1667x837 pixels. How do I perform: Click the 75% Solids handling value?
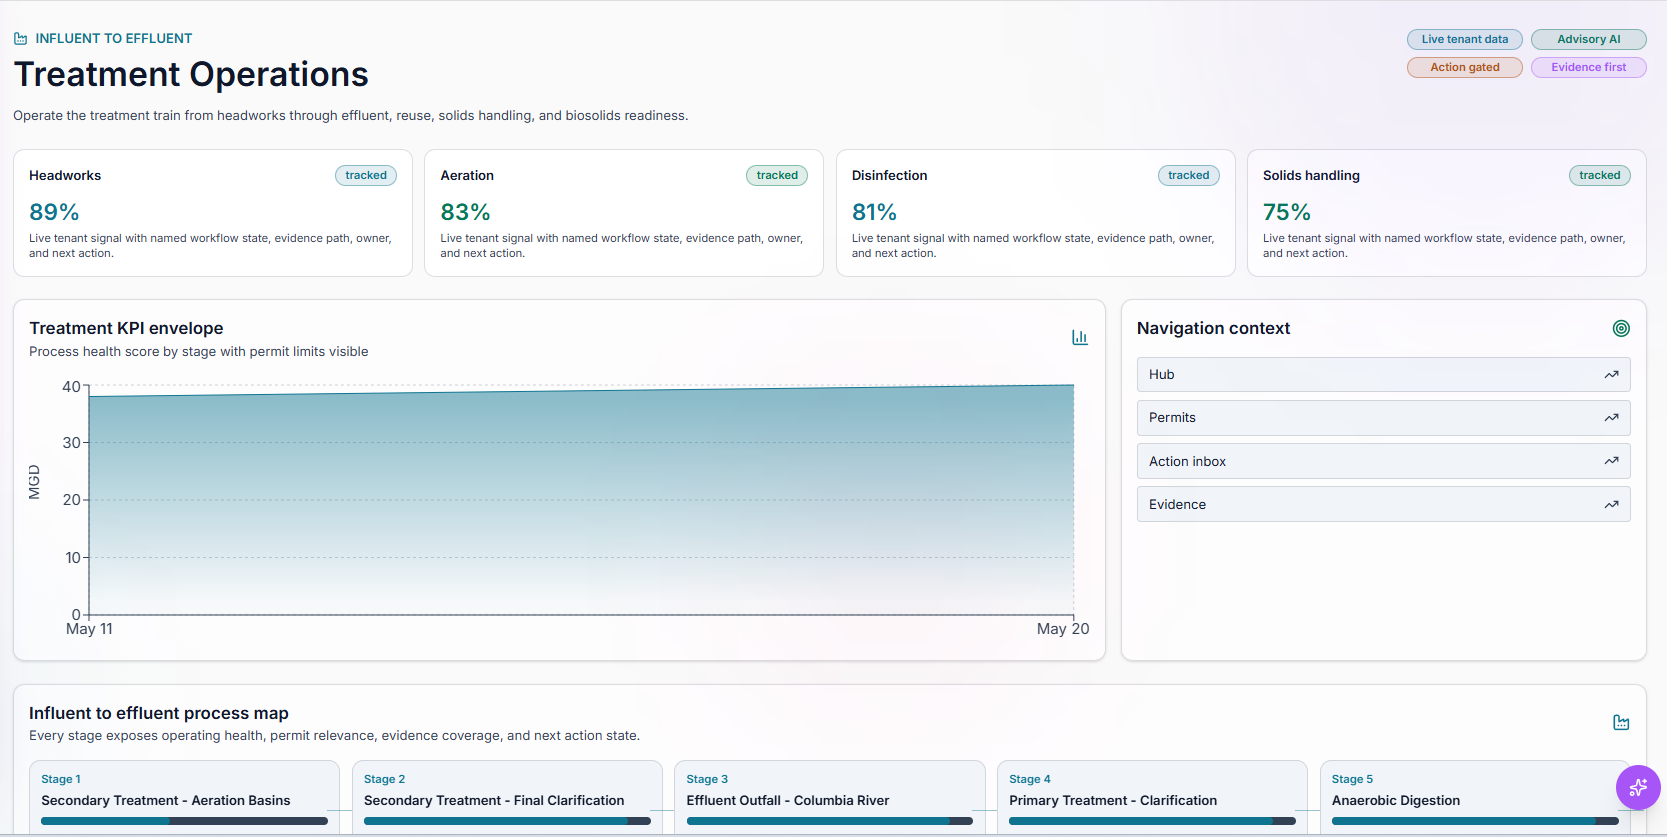click(x=1287, y=212)
